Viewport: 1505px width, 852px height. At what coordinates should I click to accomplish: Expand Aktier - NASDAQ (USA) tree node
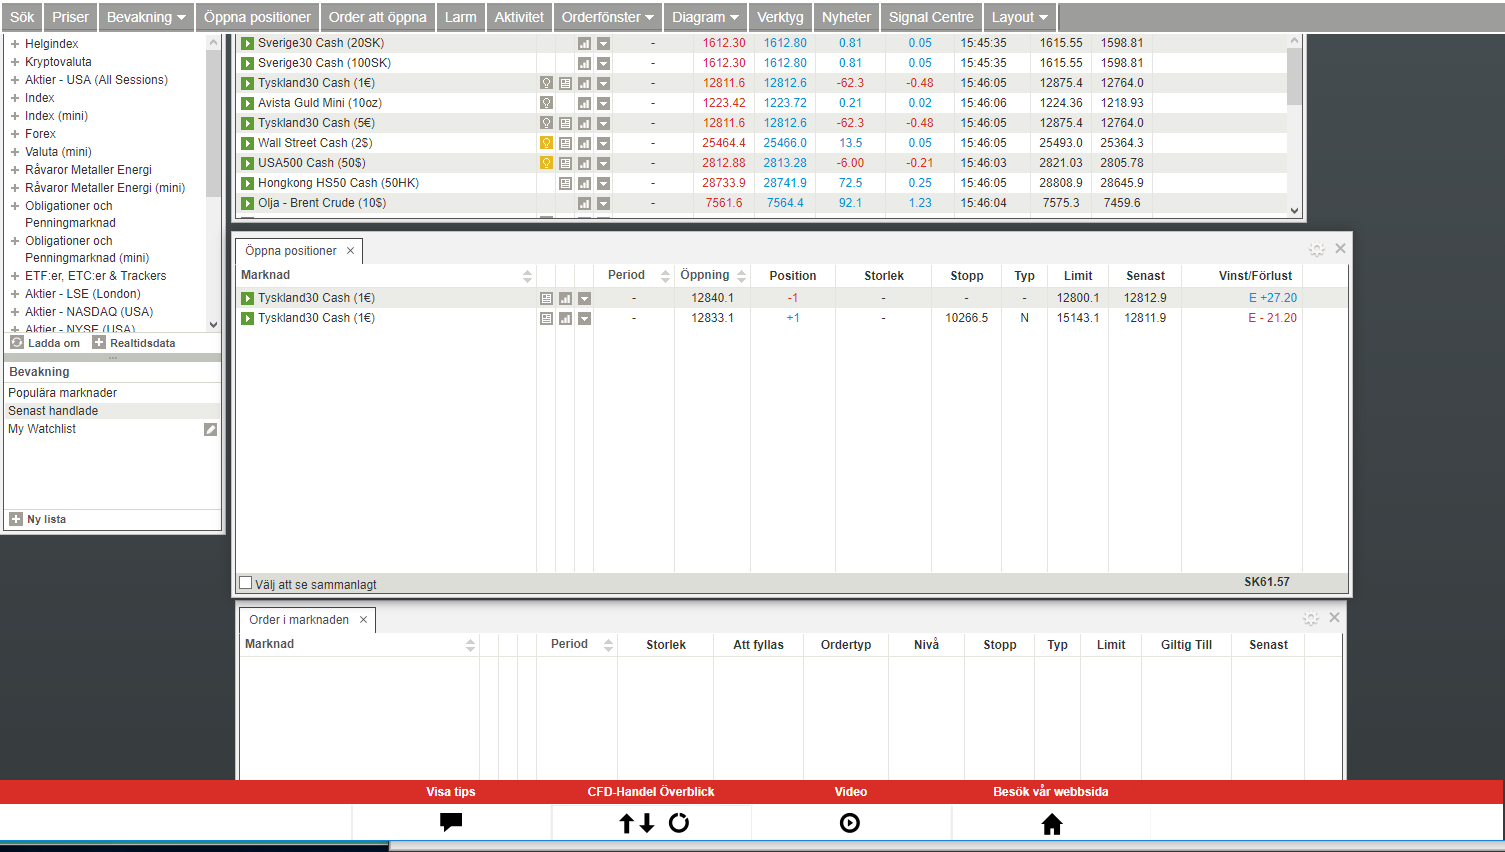15,312
